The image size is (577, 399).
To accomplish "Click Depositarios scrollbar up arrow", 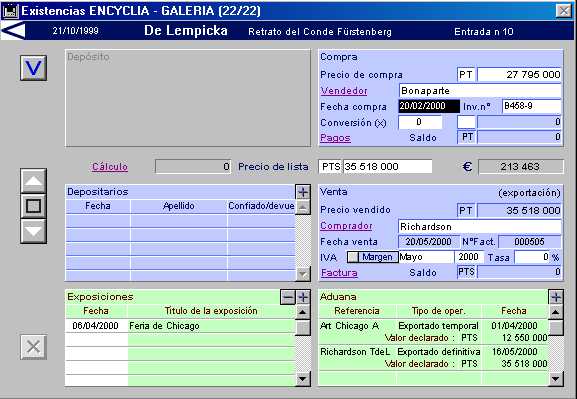I will click(x=303, y=207).
